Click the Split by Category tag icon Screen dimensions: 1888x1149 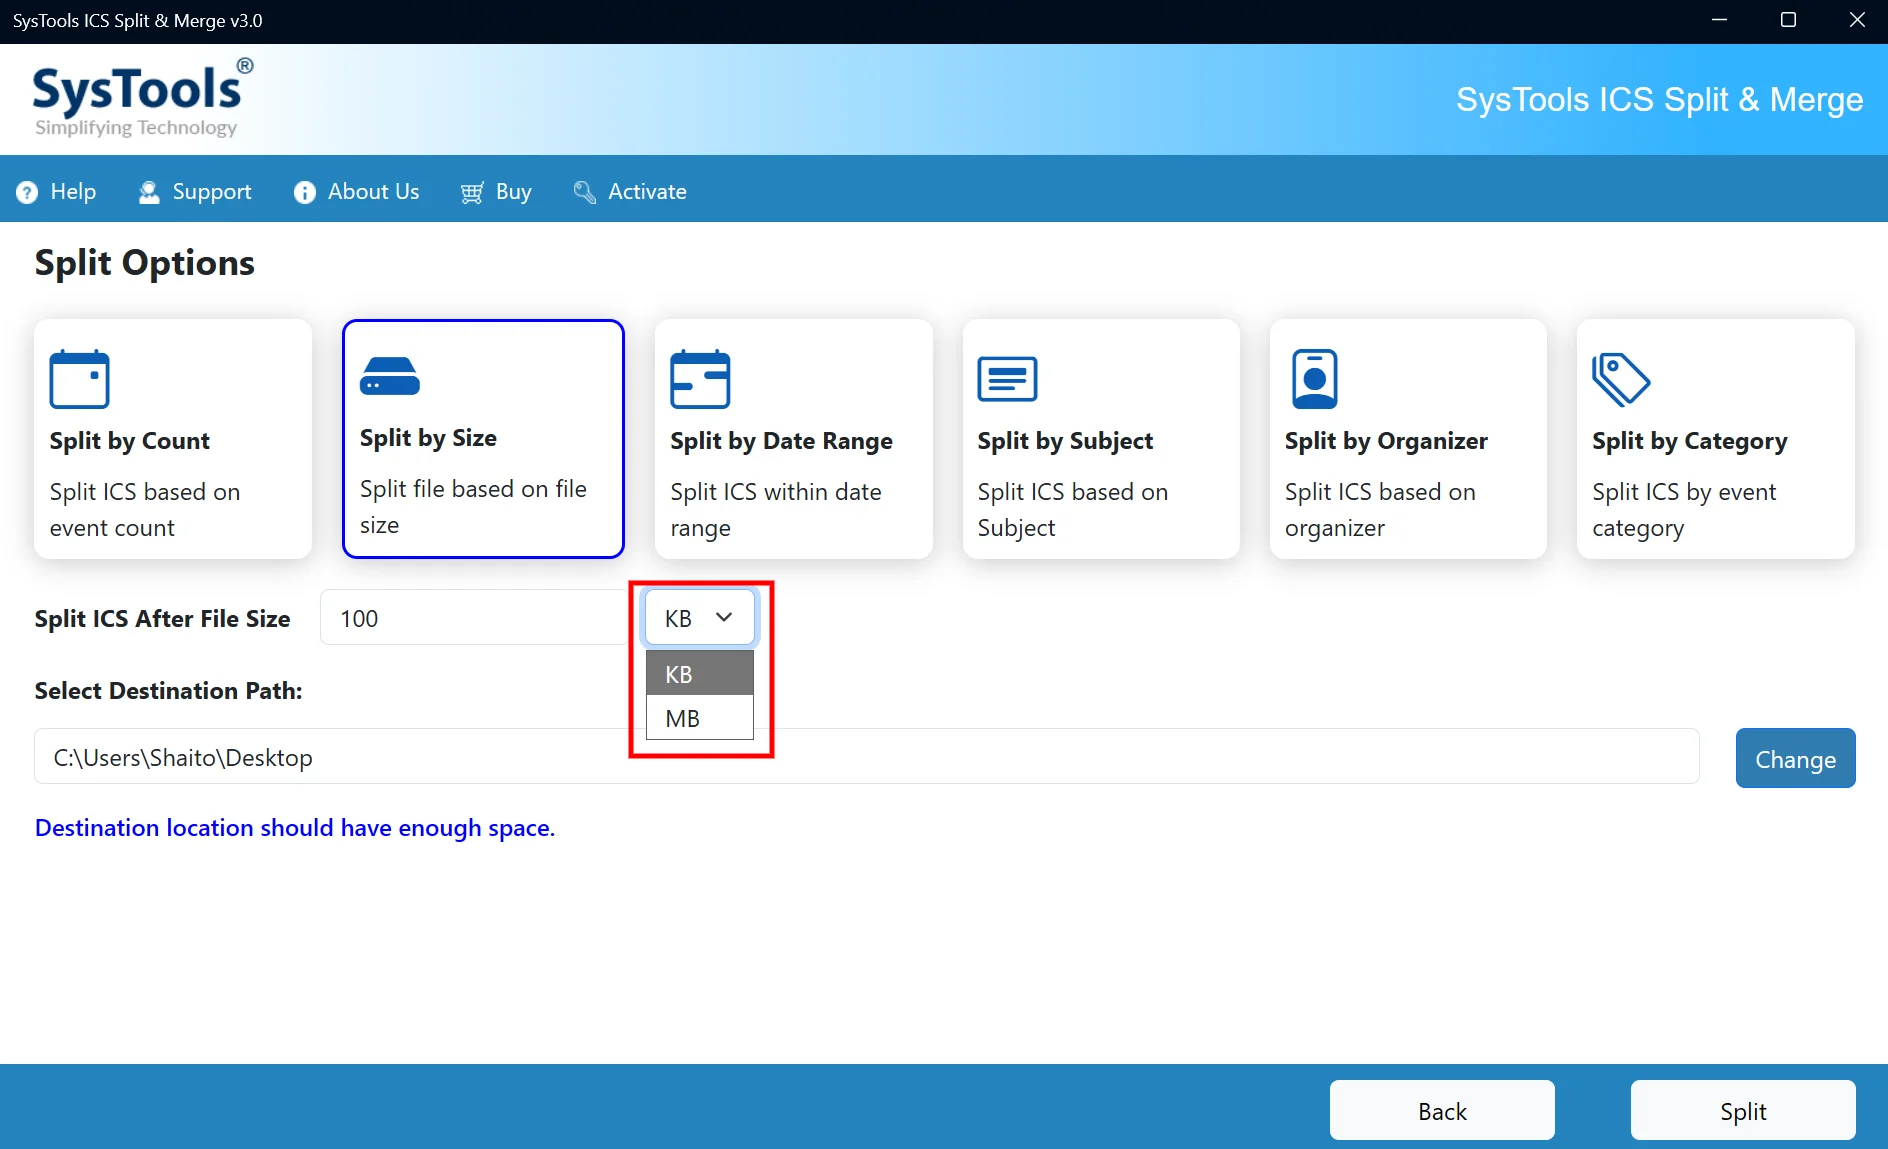coord(1621,379)
